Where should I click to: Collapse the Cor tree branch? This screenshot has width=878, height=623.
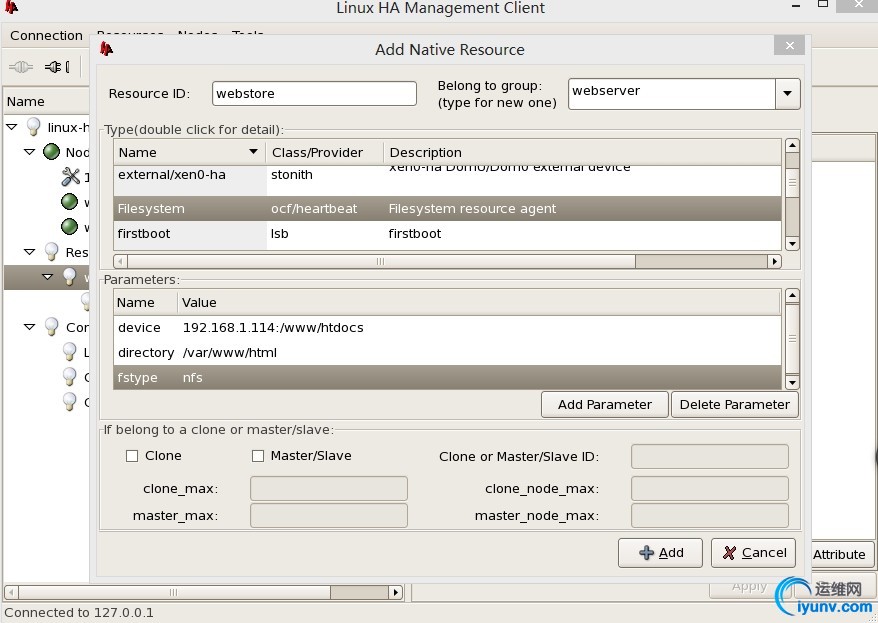tap(30, 326)
